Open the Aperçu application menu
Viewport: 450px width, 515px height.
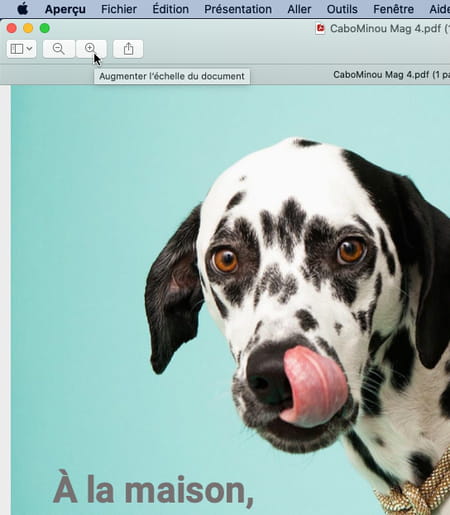point(65,9)
